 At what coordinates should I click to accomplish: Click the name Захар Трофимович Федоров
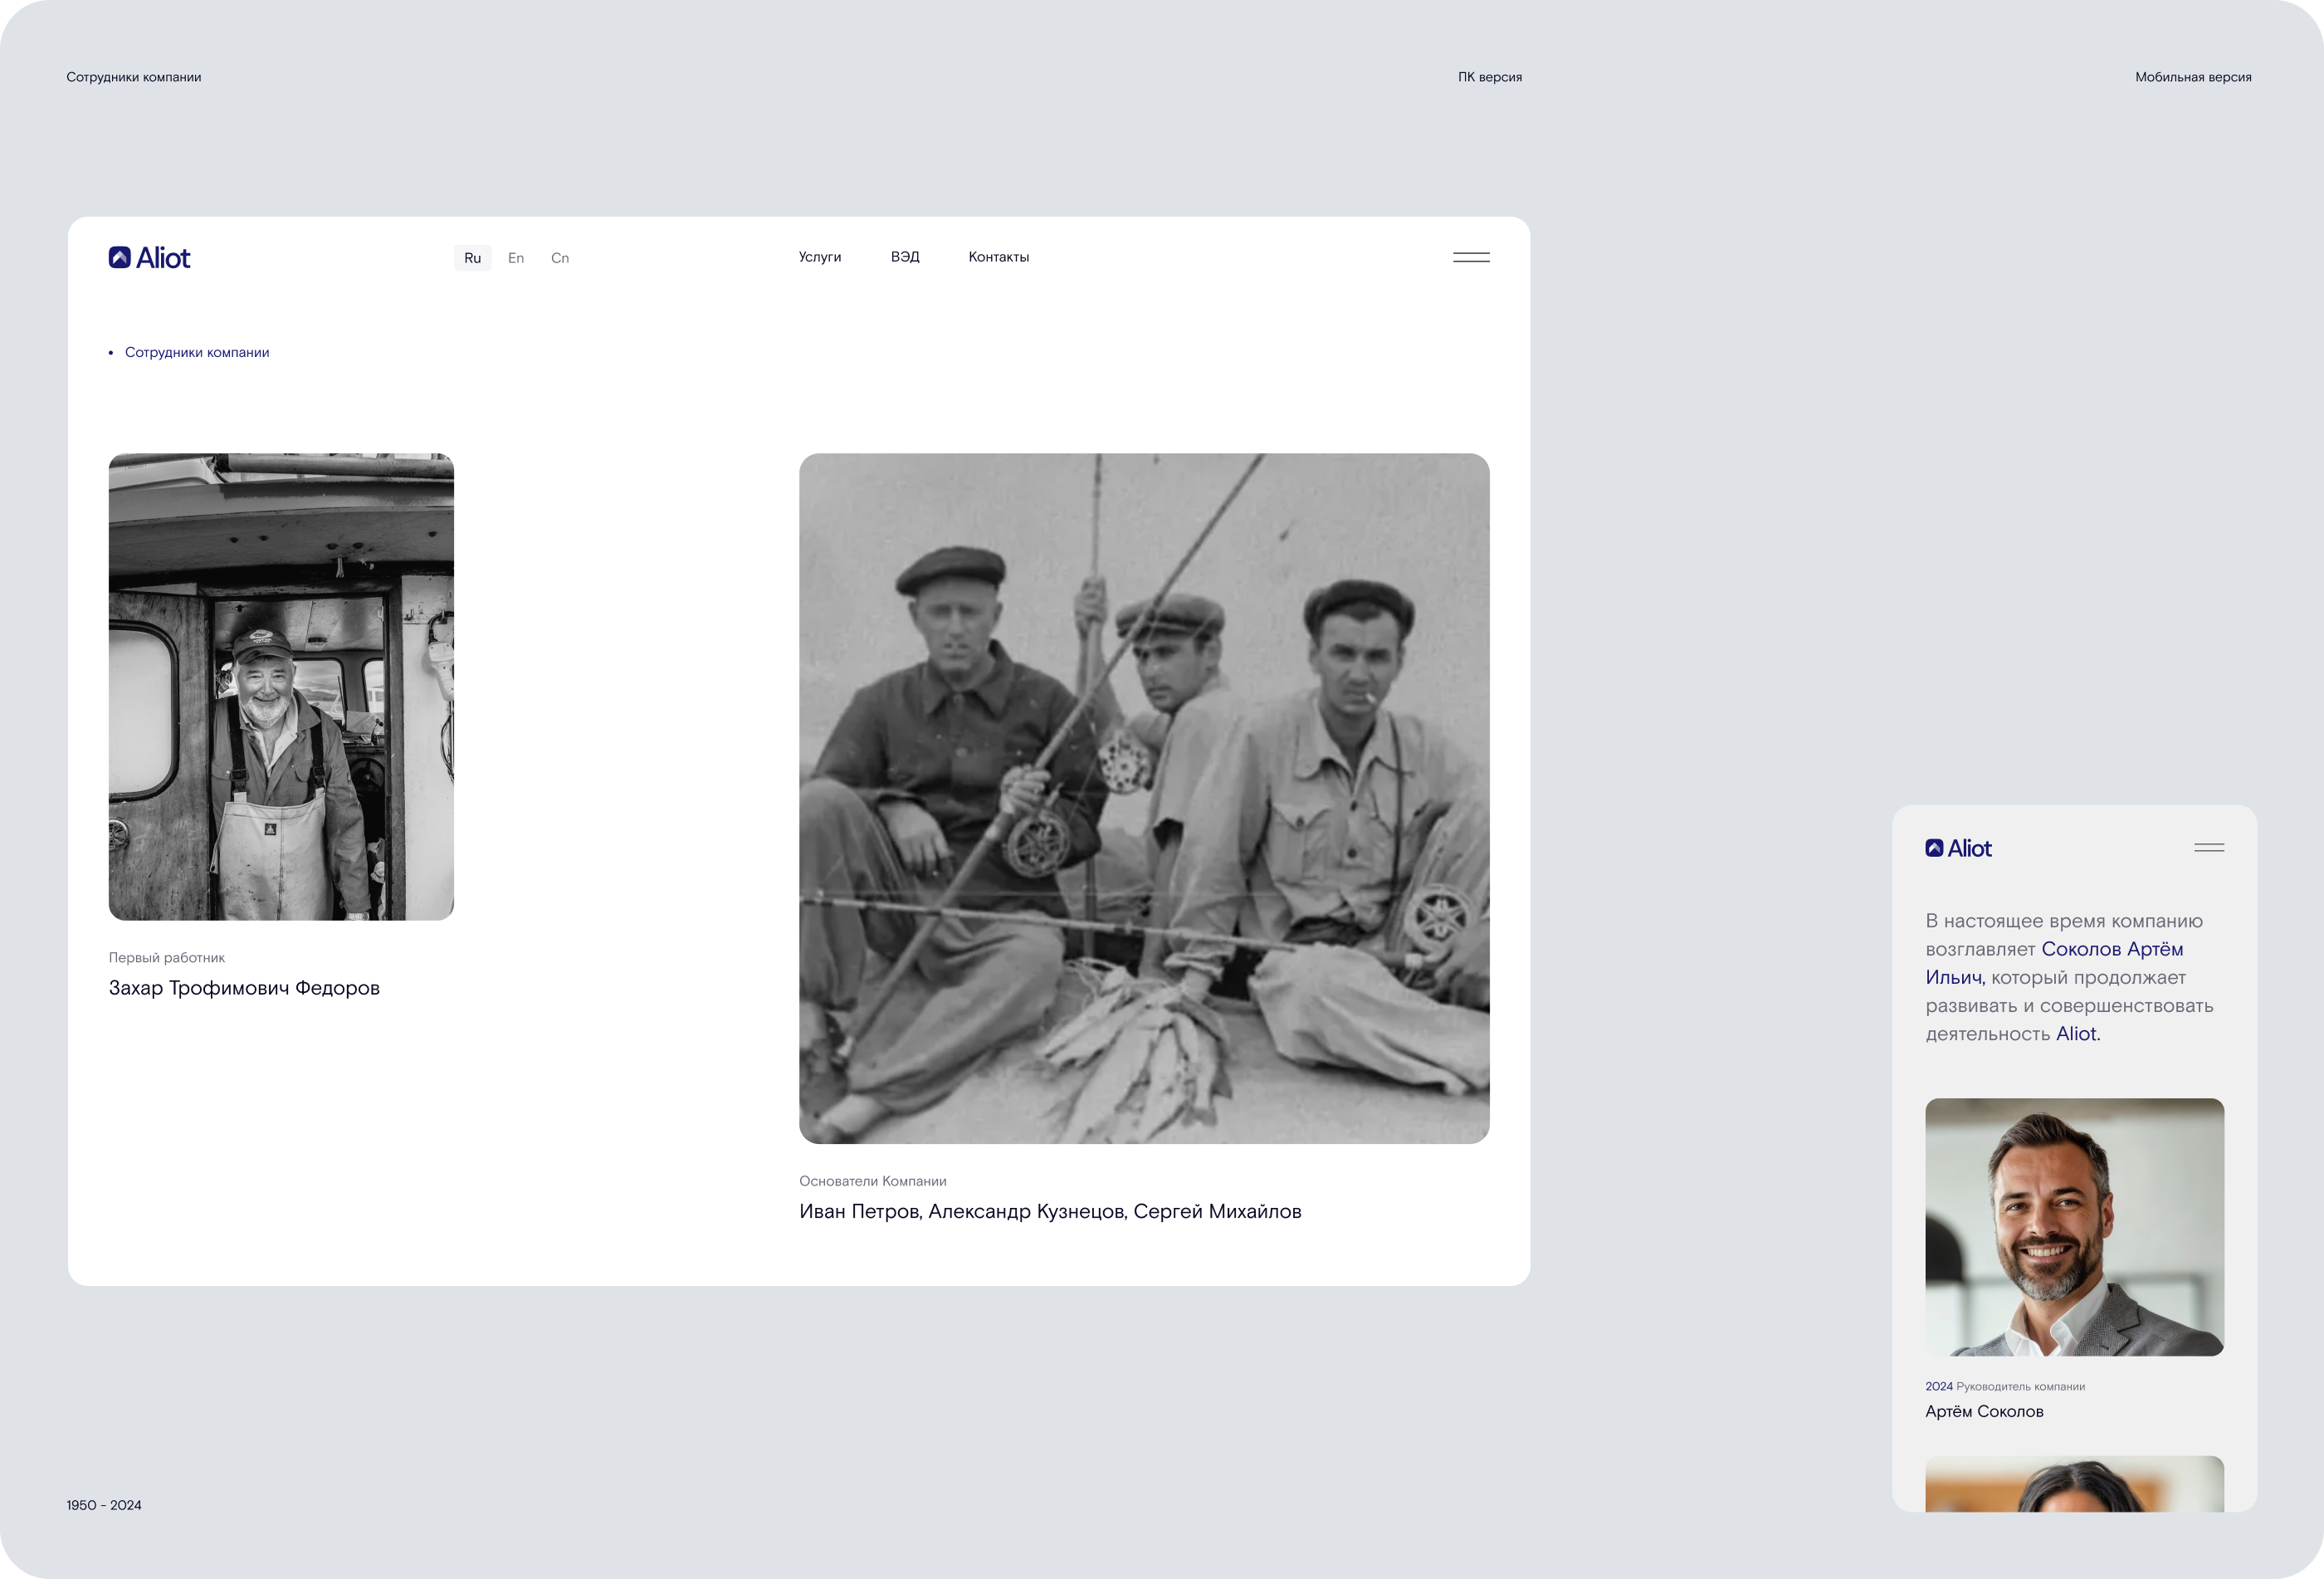(x=244, y=988)
